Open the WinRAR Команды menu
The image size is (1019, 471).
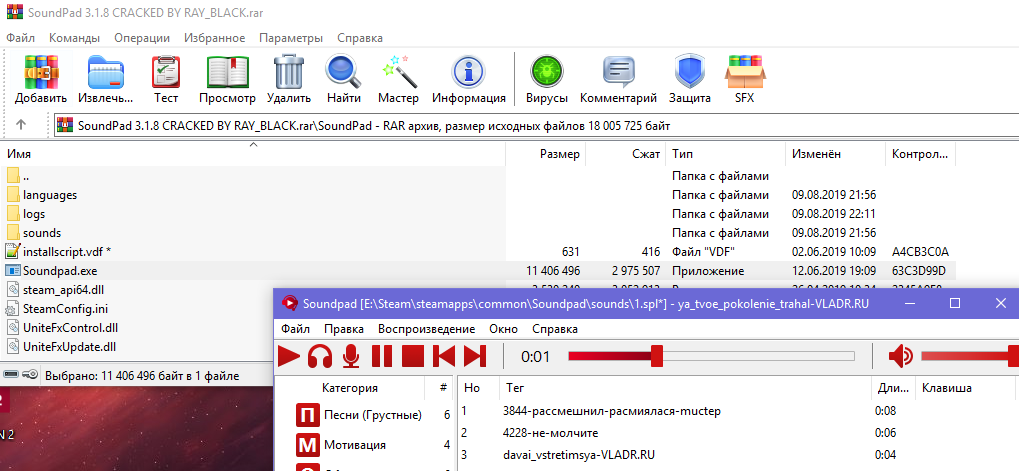(74, 38)
